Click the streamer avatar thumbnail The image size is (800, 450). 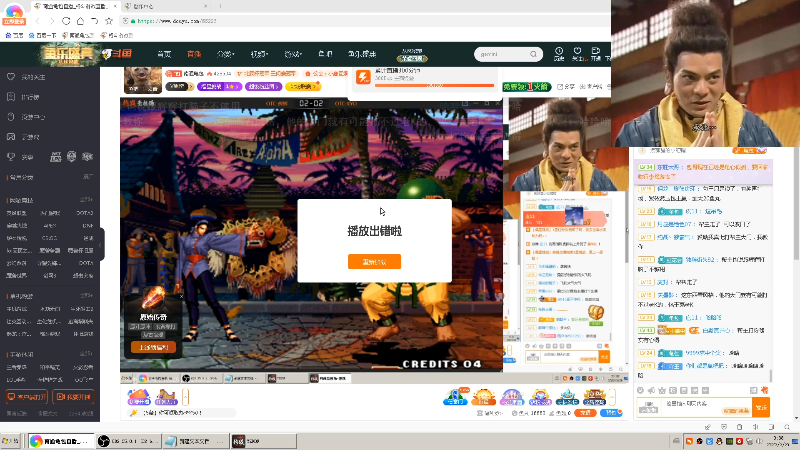click(143, 80)
